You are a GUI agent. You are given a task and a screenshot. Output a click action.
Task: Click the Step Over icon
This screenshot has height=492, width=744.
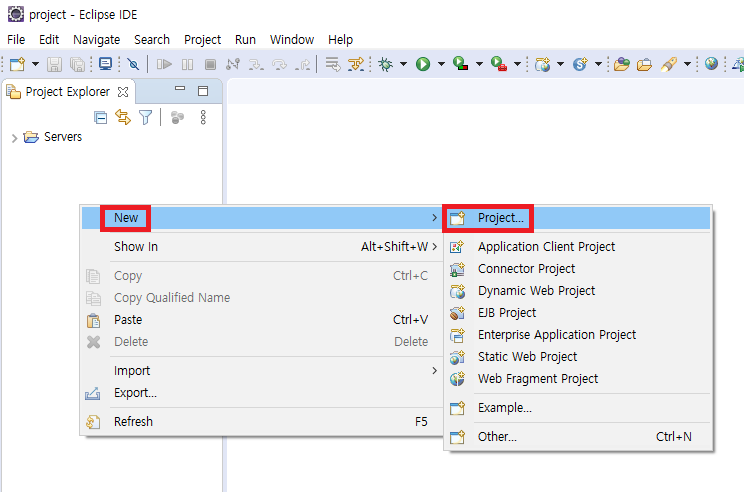pyautogui.click(x=279, y=64)
